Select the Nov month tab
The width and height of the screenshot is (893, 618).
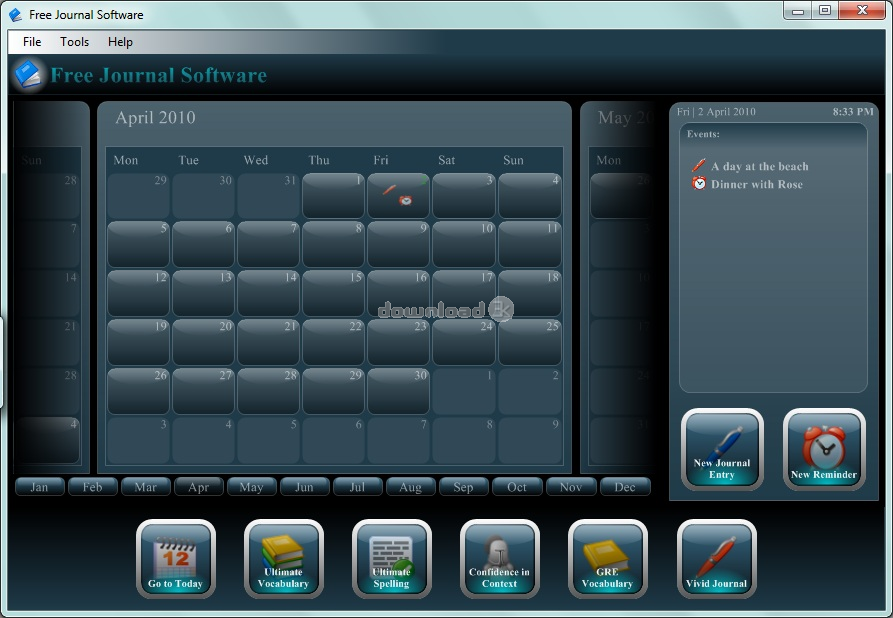pyautogui.click(x=571, y=487)
